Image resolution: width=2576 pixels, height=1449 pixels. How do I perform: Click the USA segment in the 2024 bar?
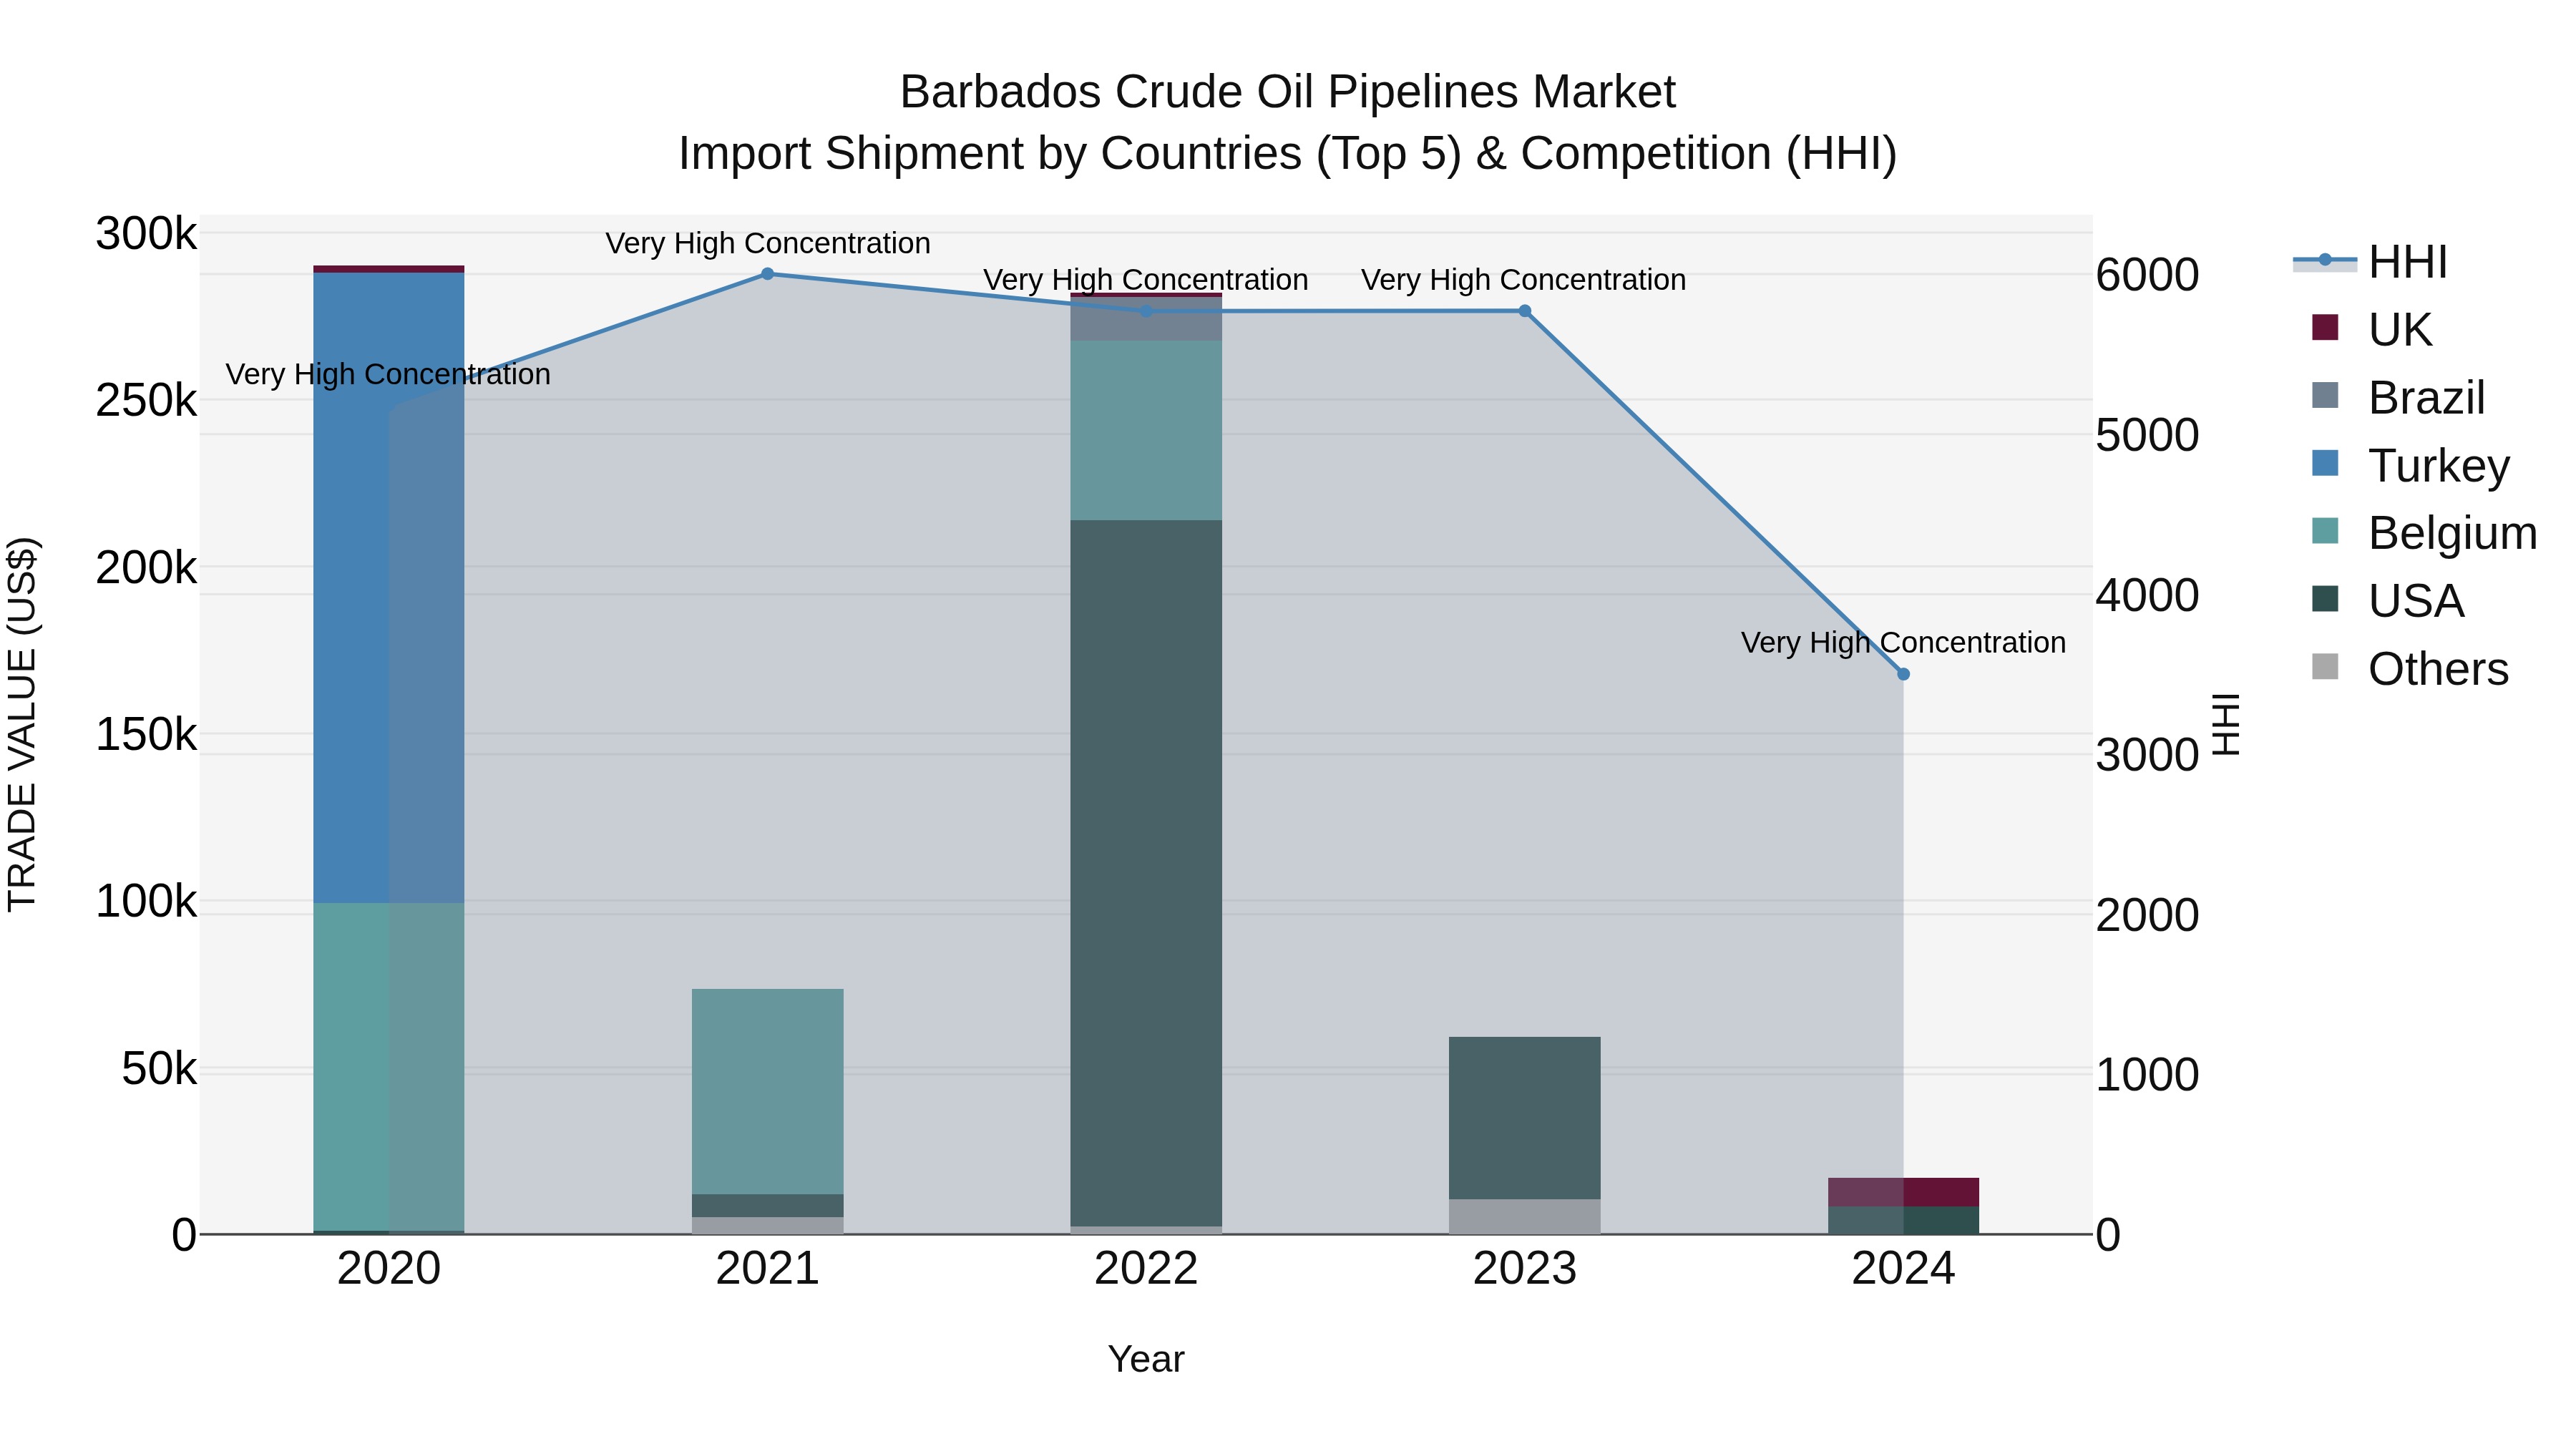[1903, 1220]
